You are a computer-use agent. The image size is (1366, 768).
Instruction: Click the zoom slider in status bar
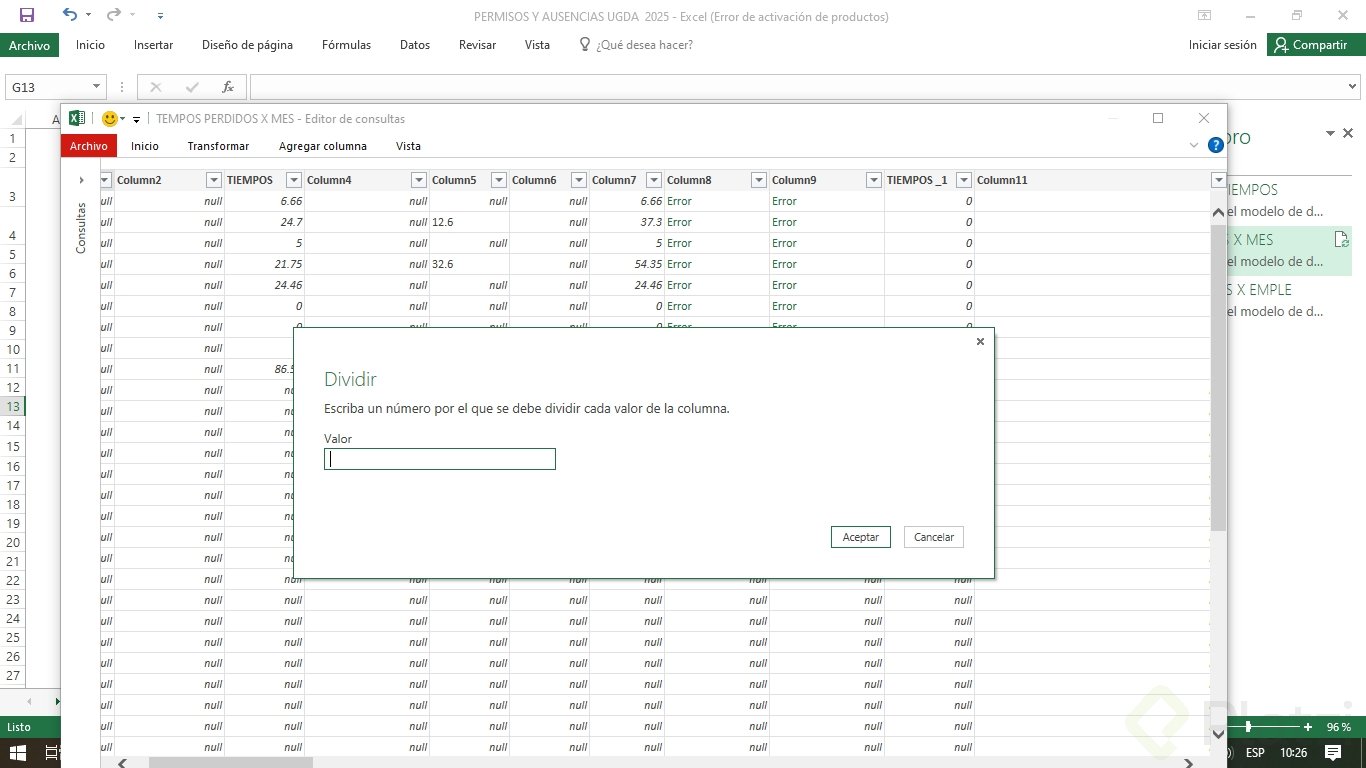tap(1248, 727)
